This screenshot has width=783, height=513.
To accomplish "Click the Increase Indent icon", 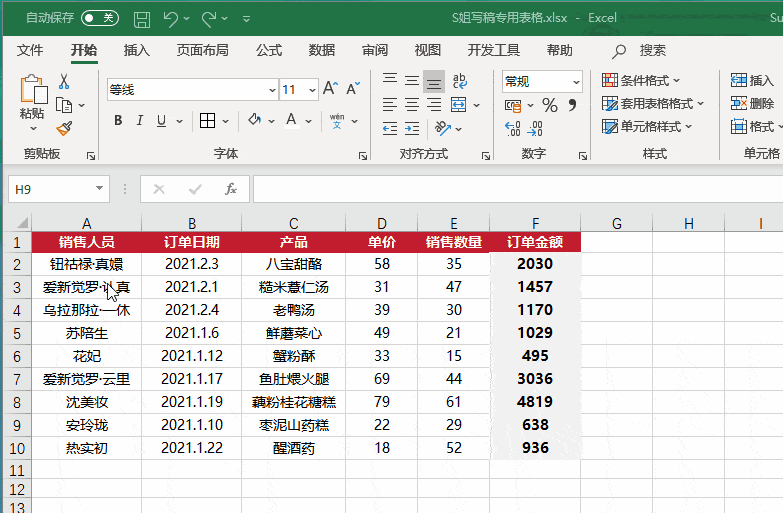I will pyautogui.click(x=412, y=128).
